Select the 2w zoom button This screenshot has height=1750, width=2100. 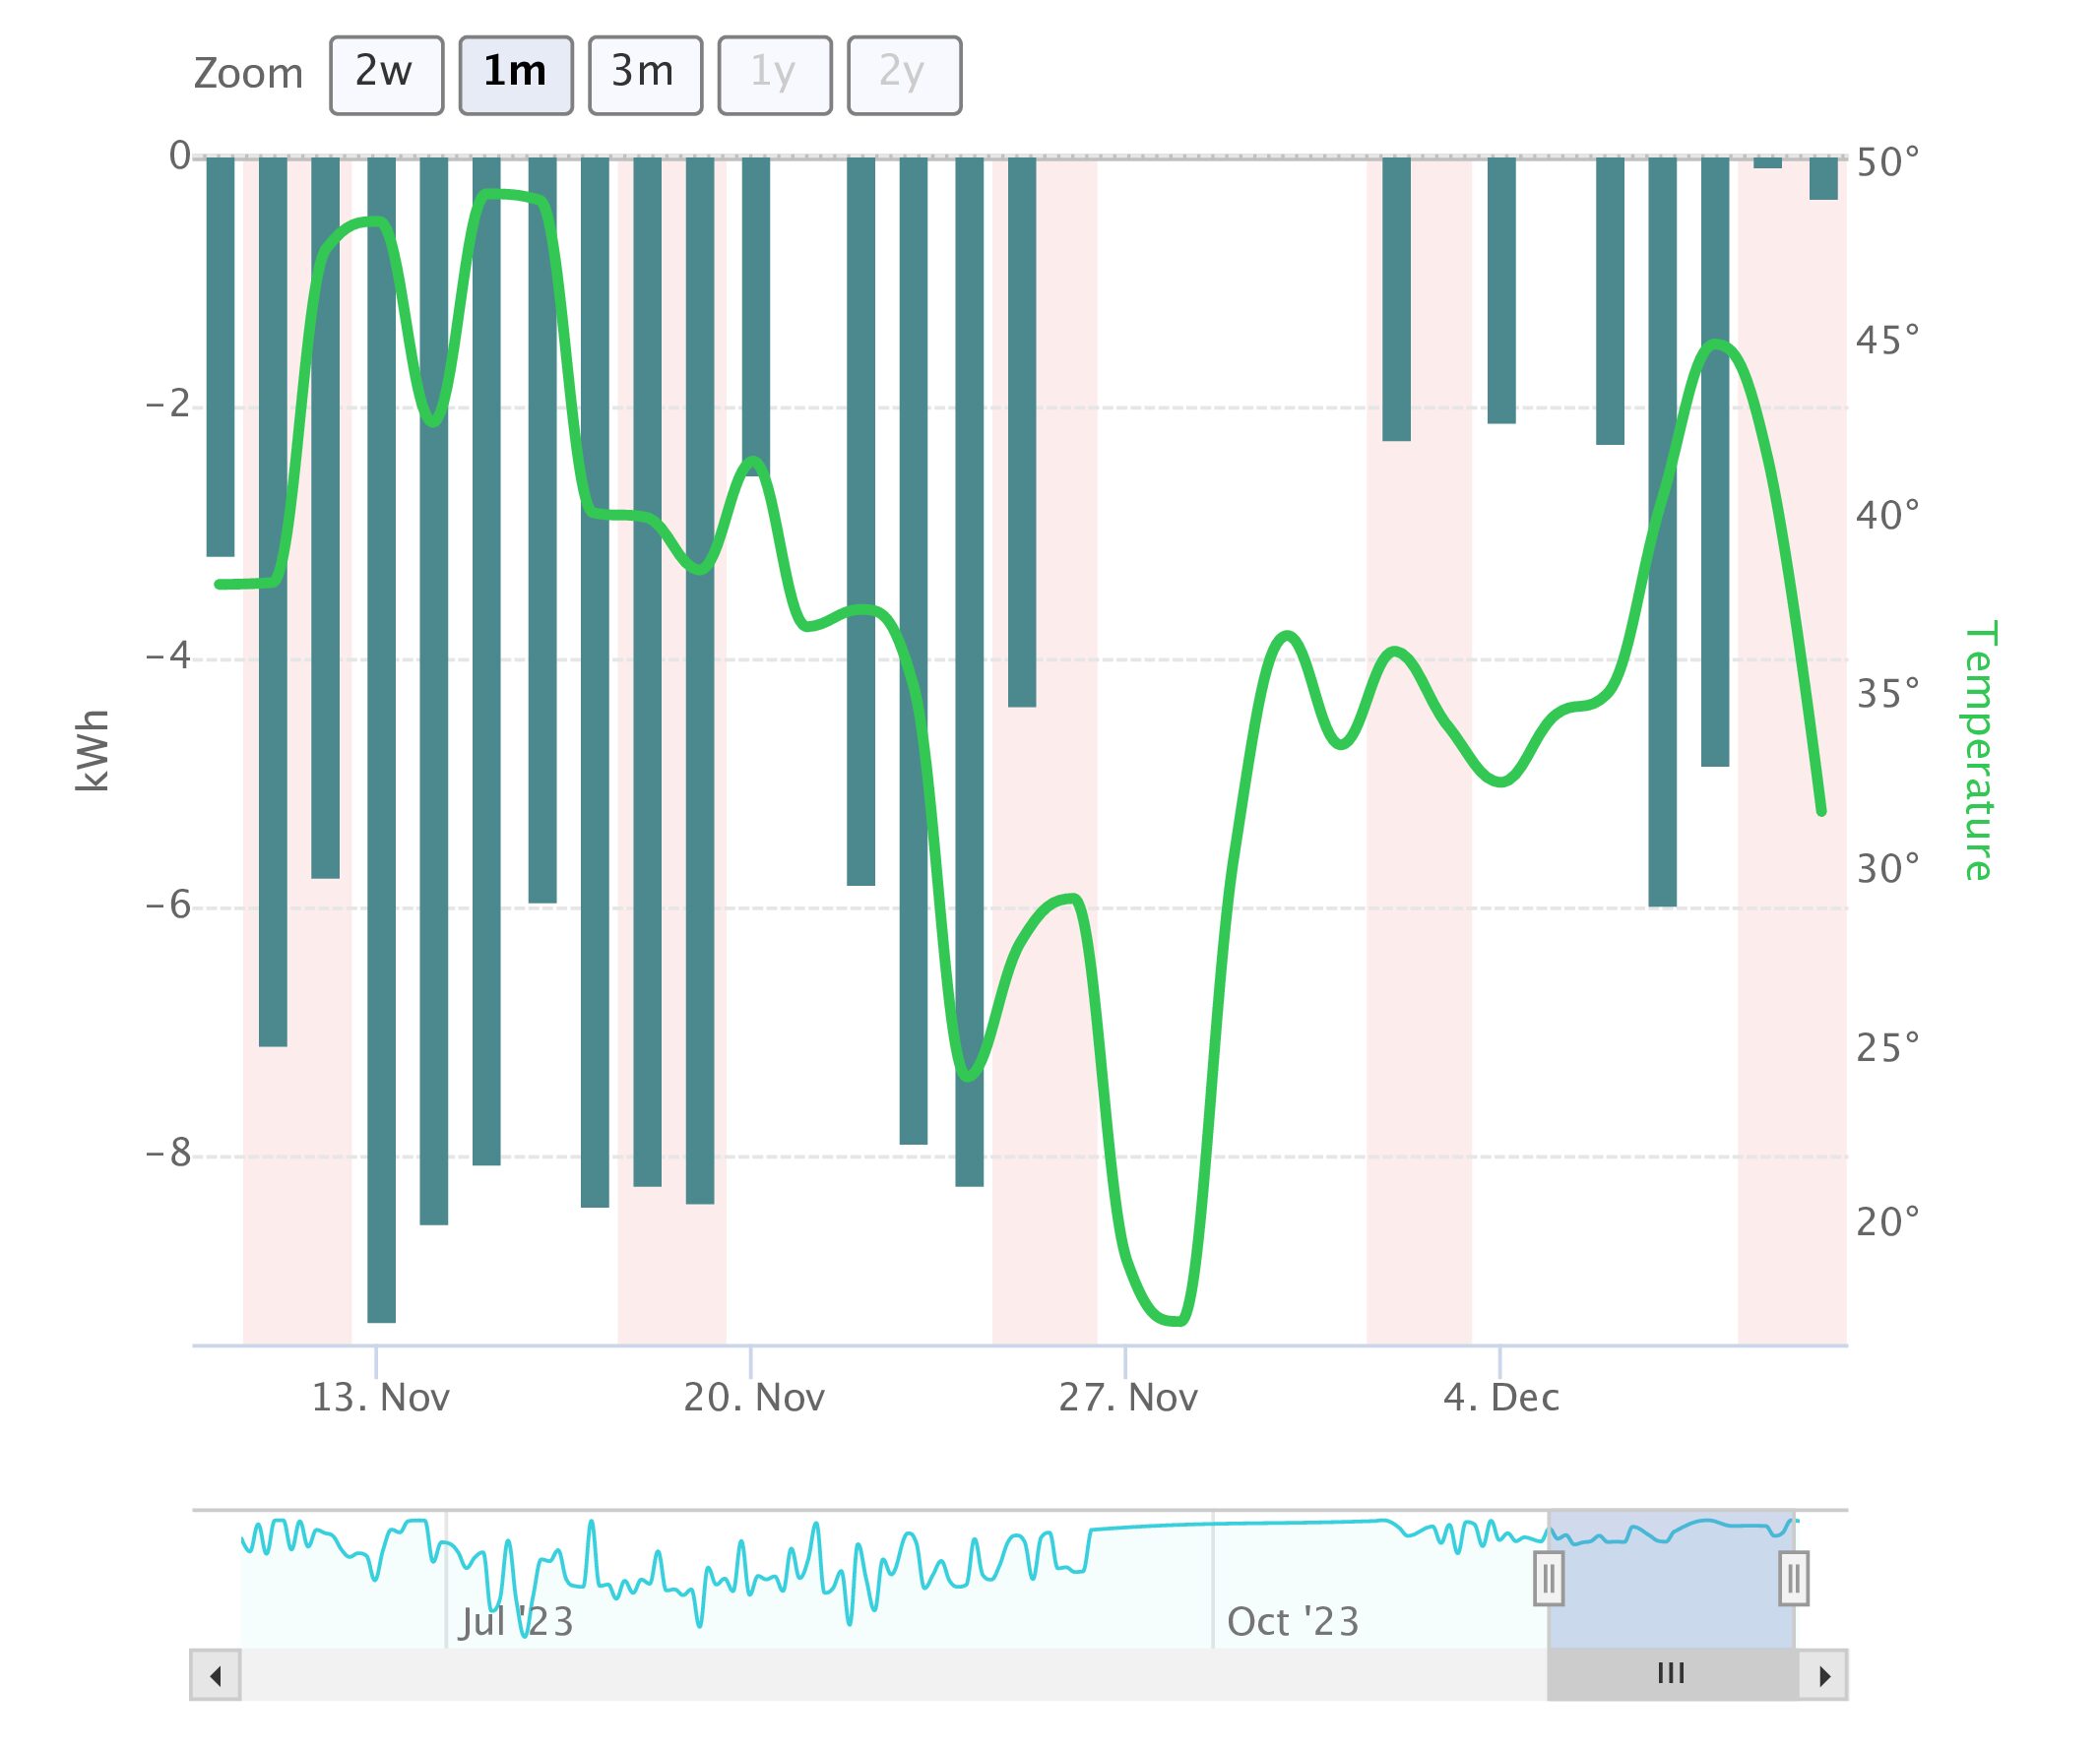pos(386,76)
